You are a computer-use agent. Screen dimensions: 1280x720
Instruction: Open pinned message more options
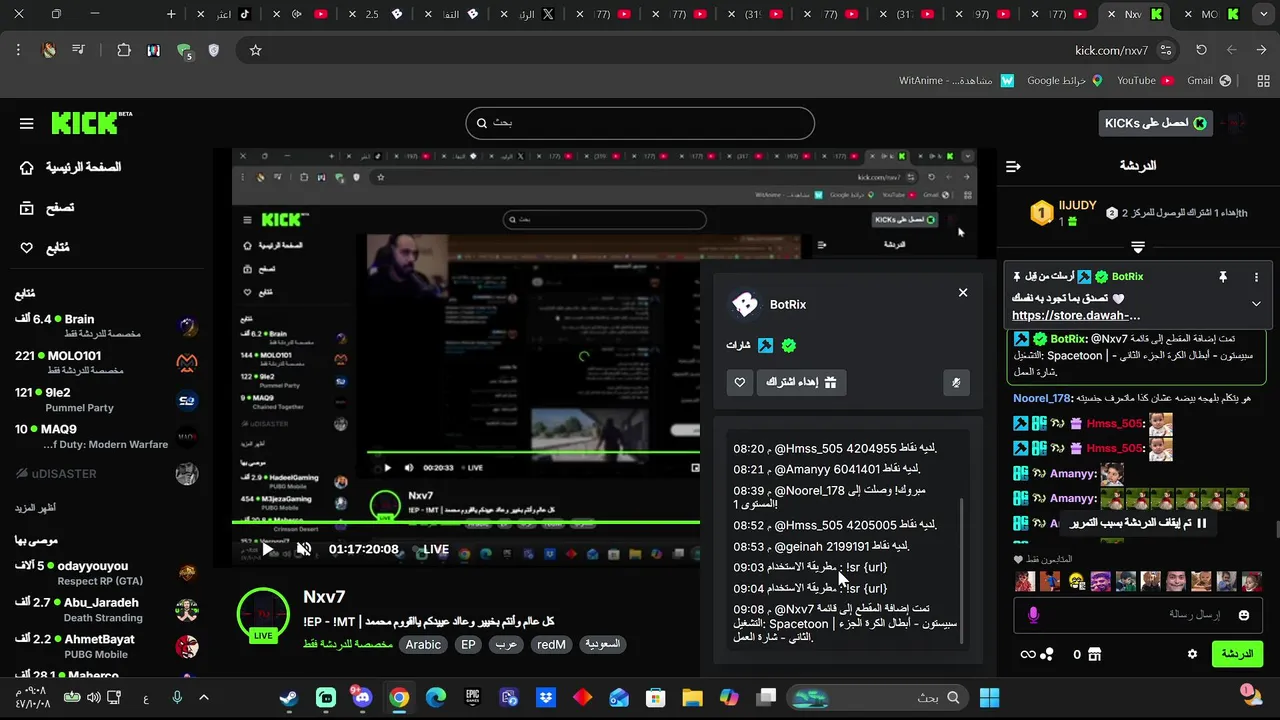pos(1257,277)
